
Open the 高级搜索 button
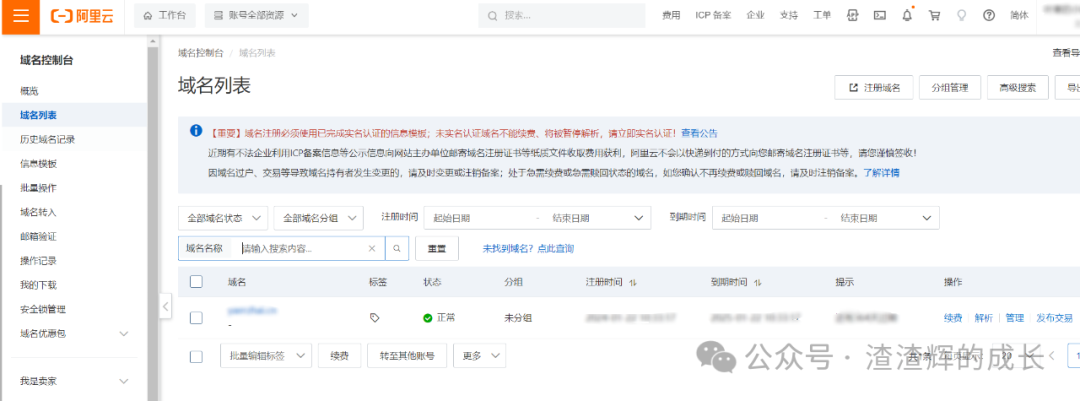(1017, 88)
